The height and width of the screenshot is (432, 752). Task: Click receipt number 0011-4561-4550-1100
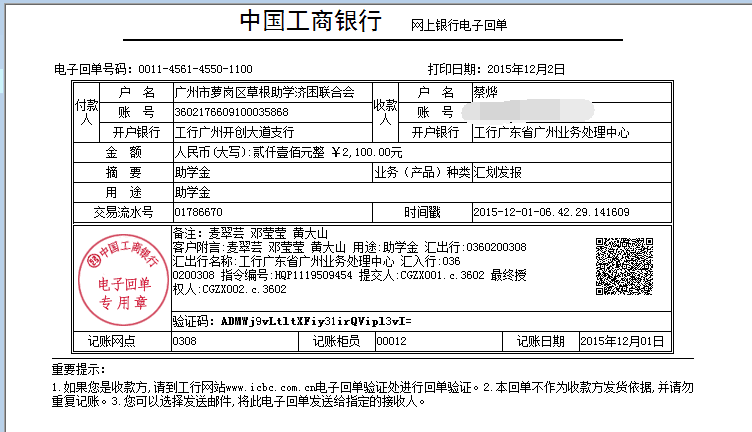point(195,69)
